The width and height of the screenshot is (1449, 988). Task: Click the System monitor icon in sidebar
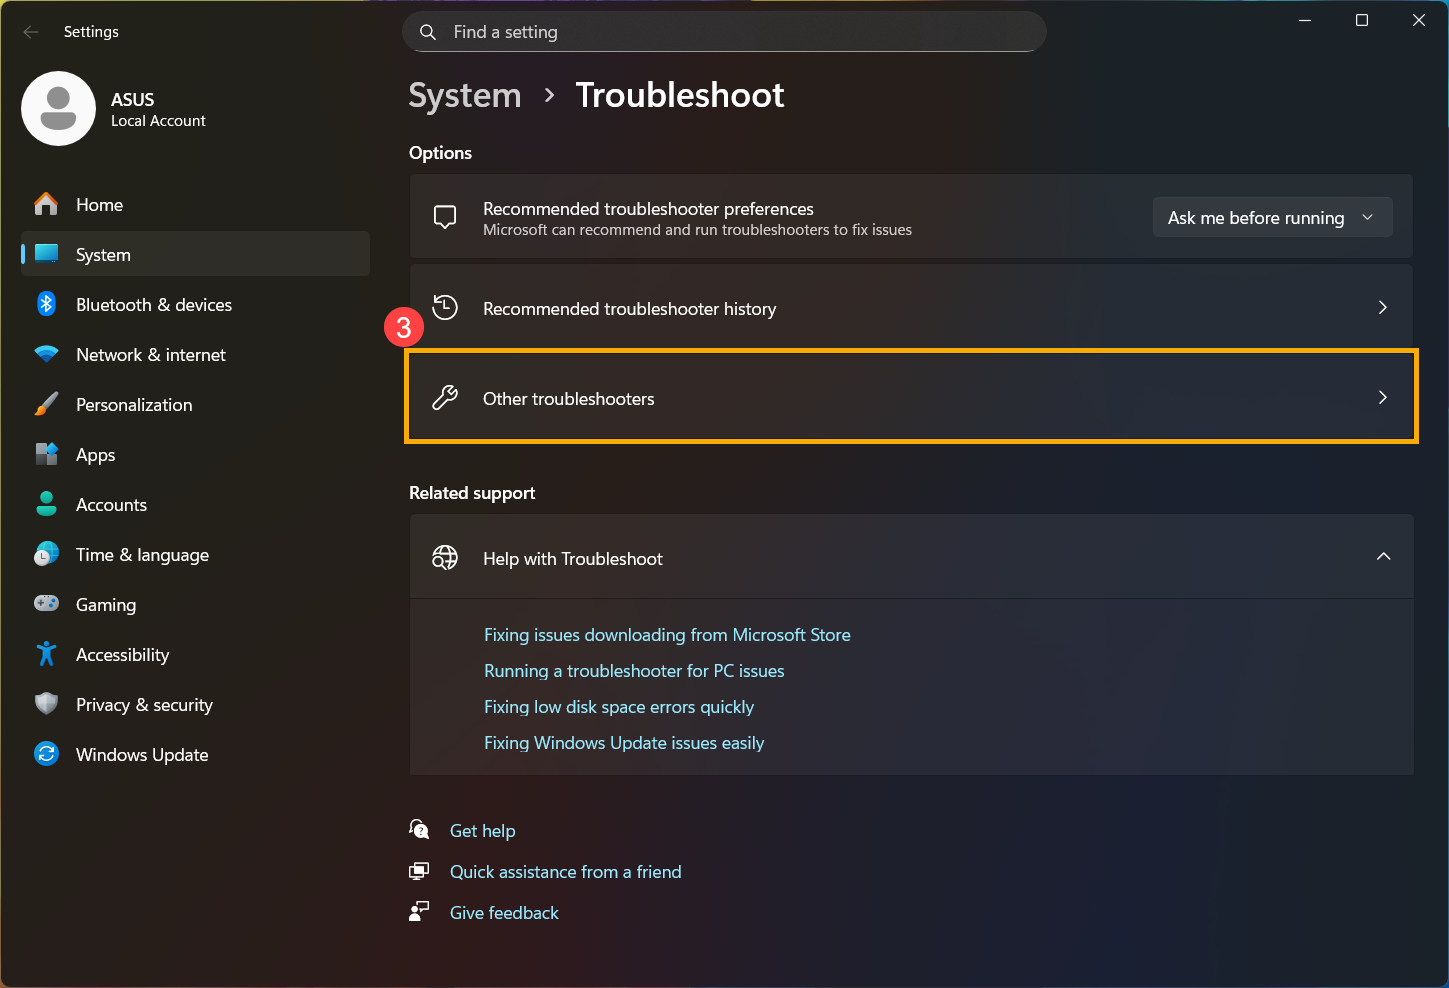point(46,254)
